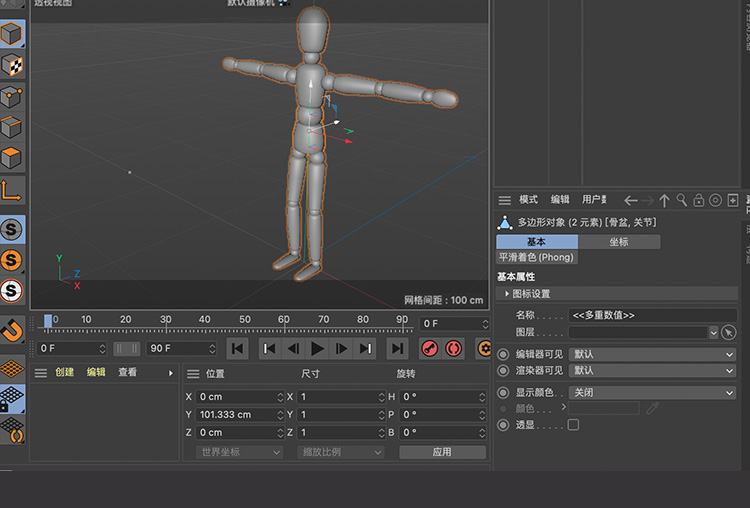Click the 名称 name field
The height and width of the screenshot is (508, 750).
pos(652,315)
